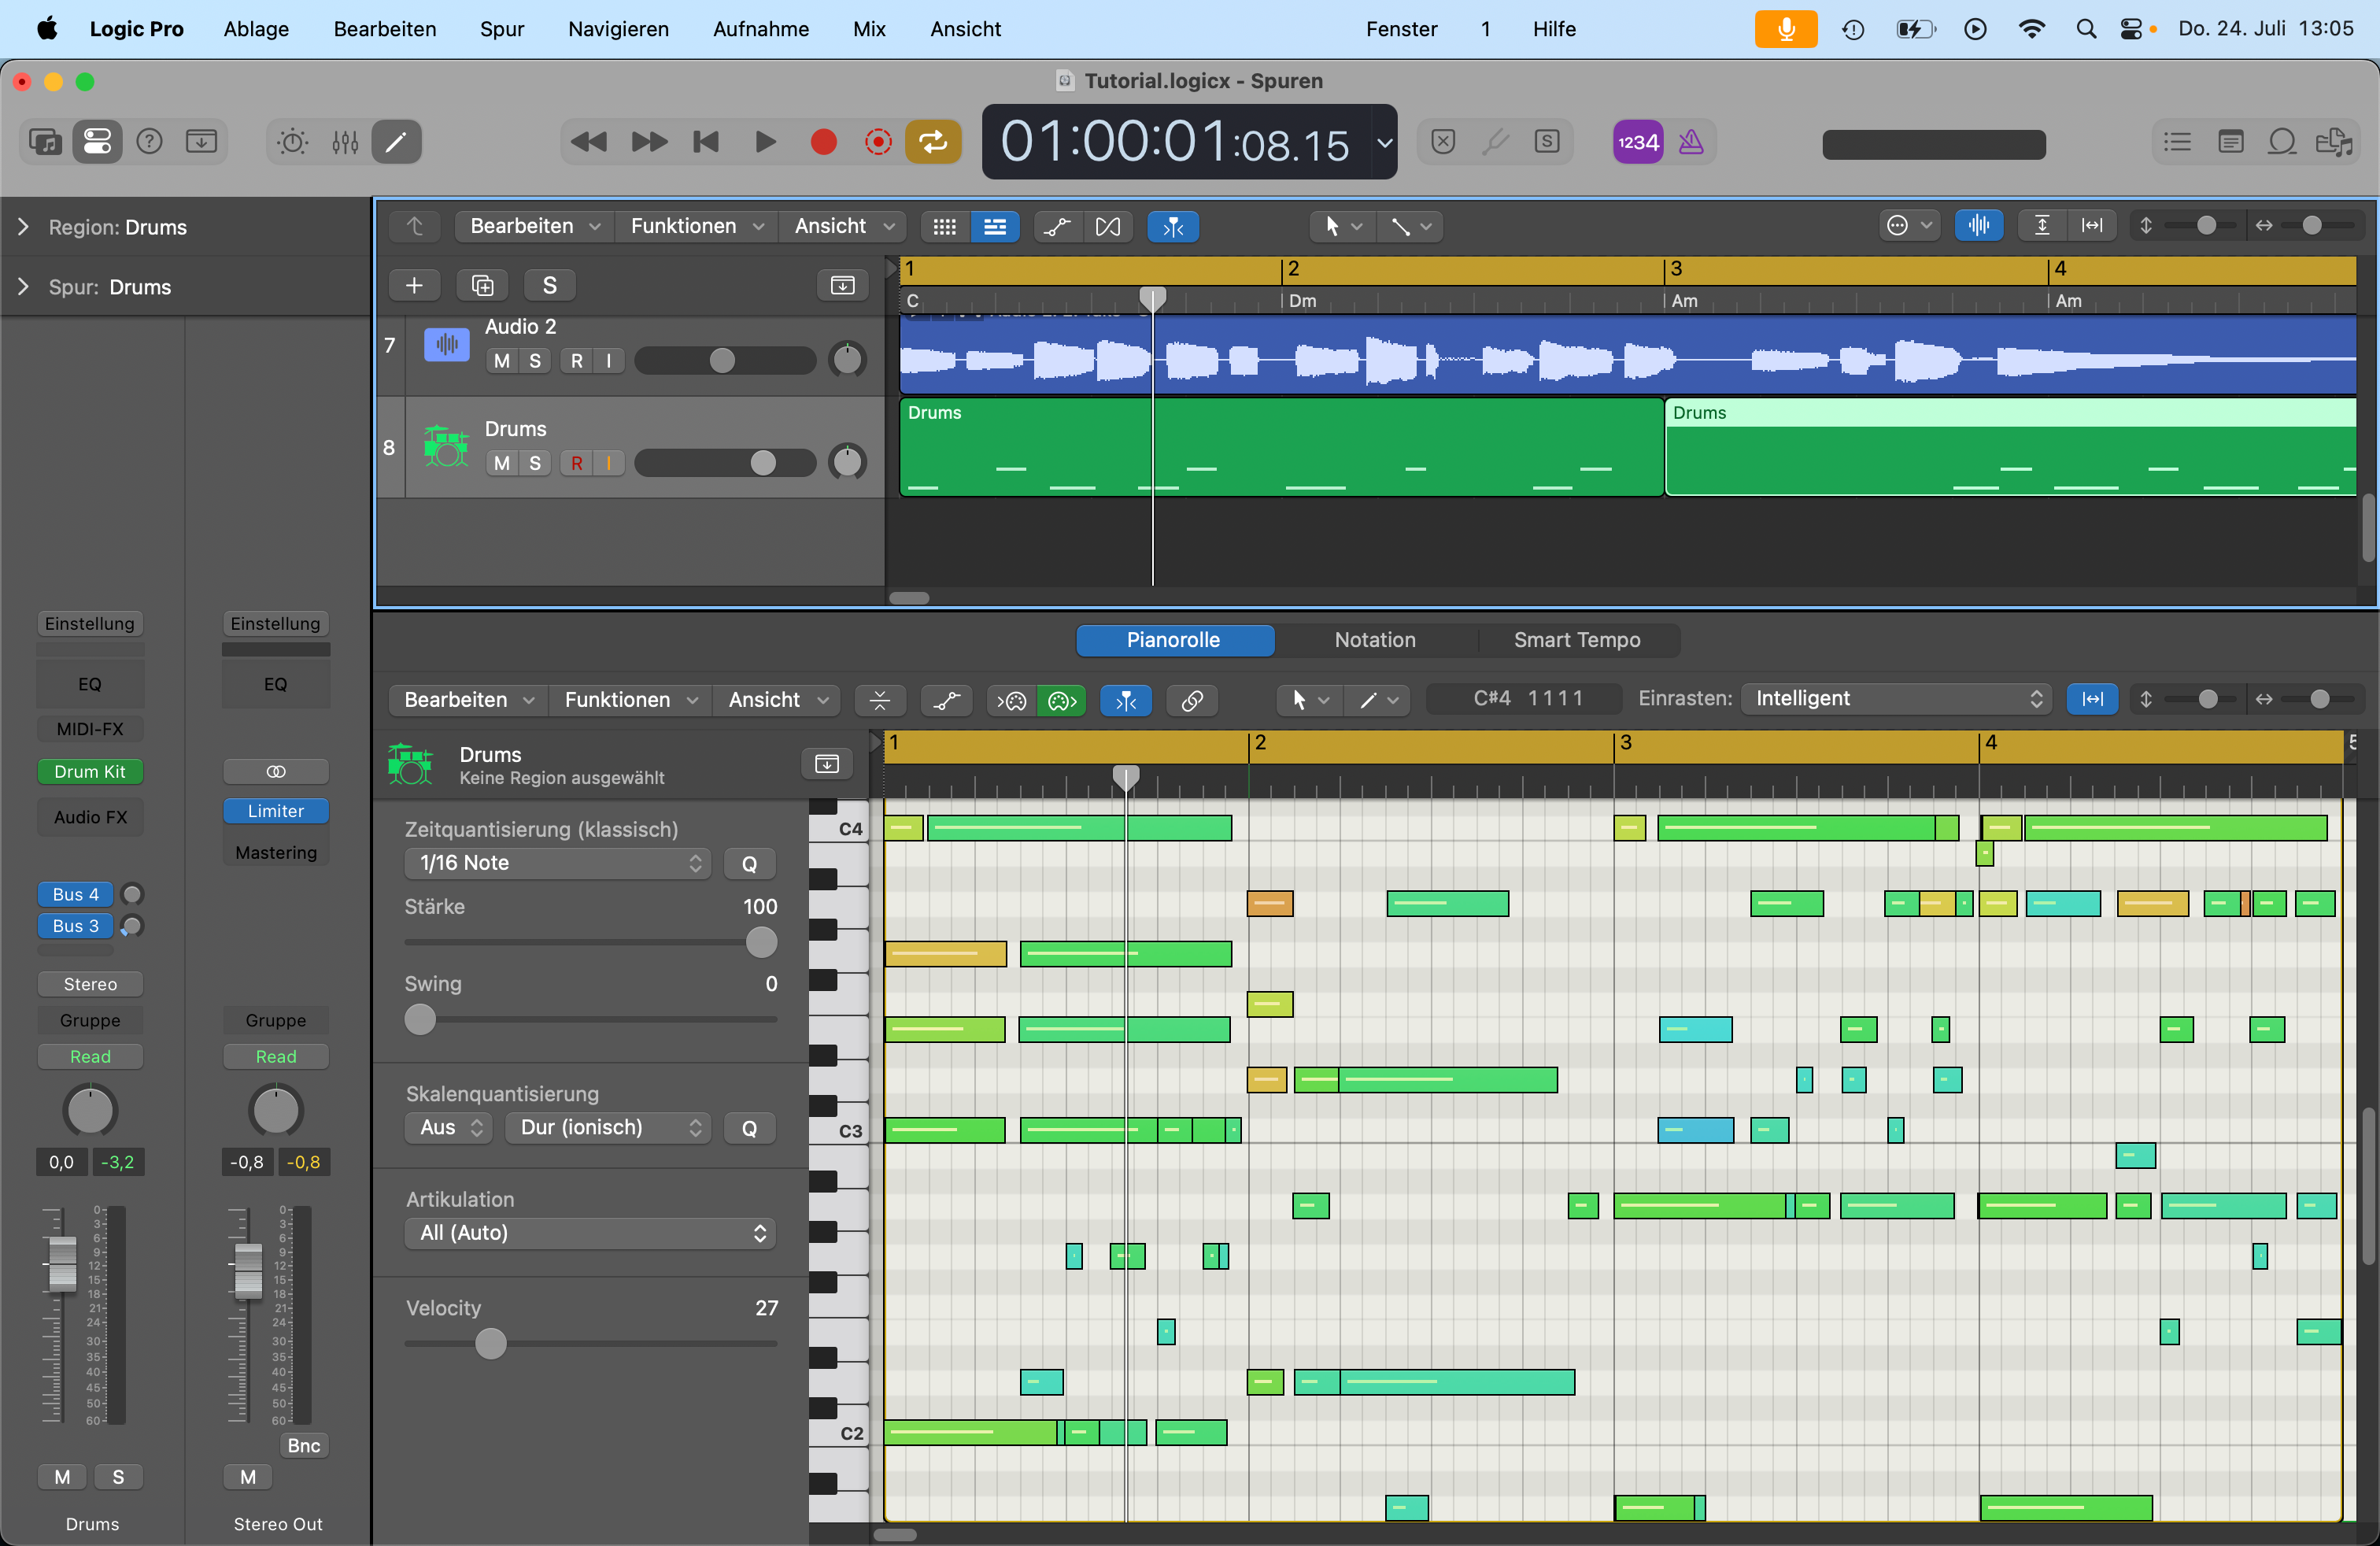The width and height of the screenshot is (2380, 1546).
Task: Click the Bnc bounce button
Action: (304, 1445)
